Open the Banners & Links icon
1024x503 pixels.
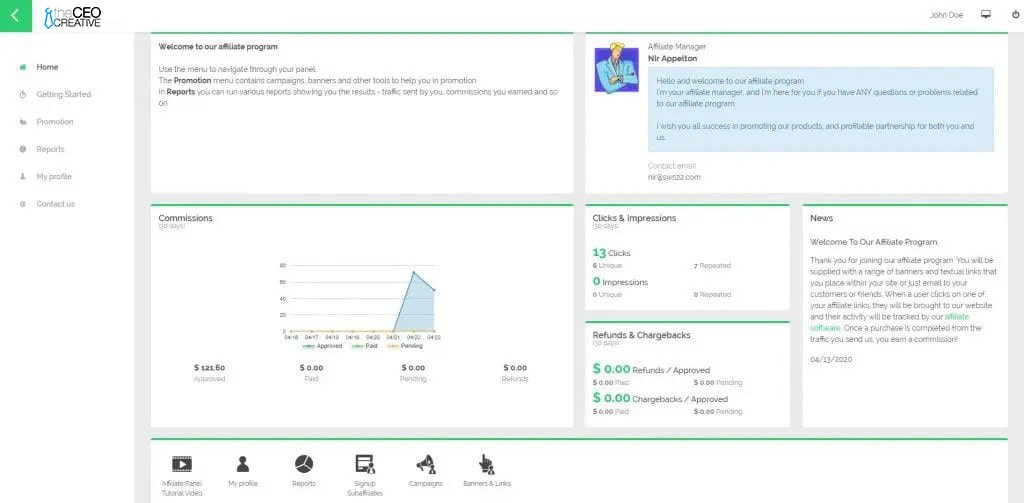486,464
